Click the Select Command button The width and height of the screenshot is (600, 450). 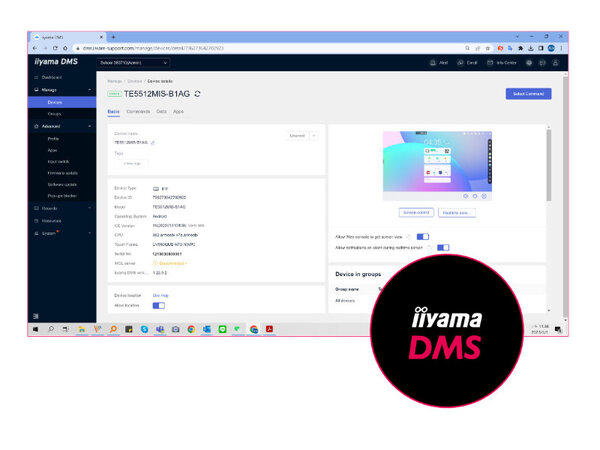tap(527, 94)
